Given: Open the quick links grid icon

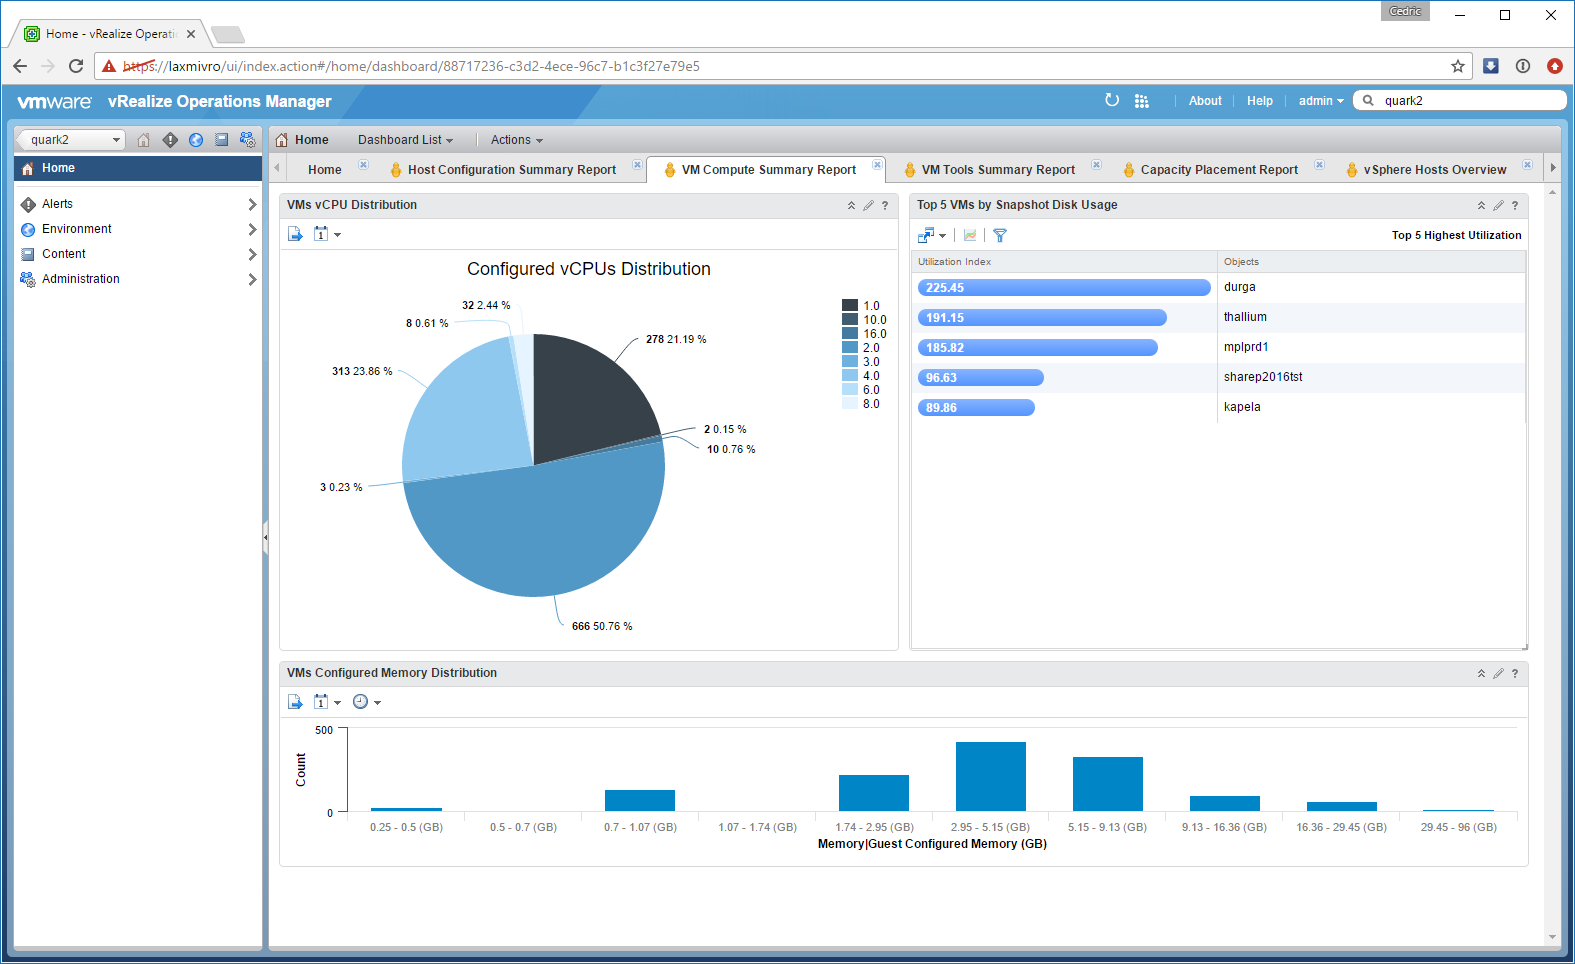Looking at the screenshot, I should pos(1142,101).
